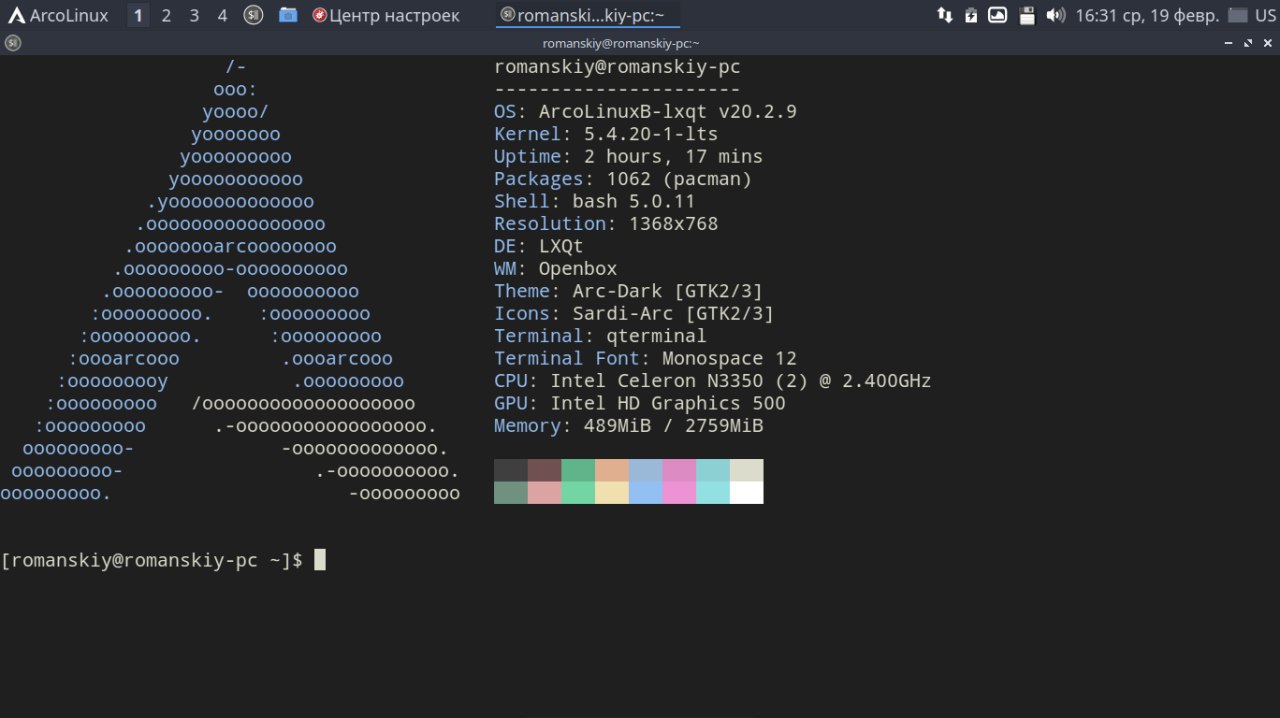Maximize the qterminal window
The image size is (1280, 718).
1248,43
